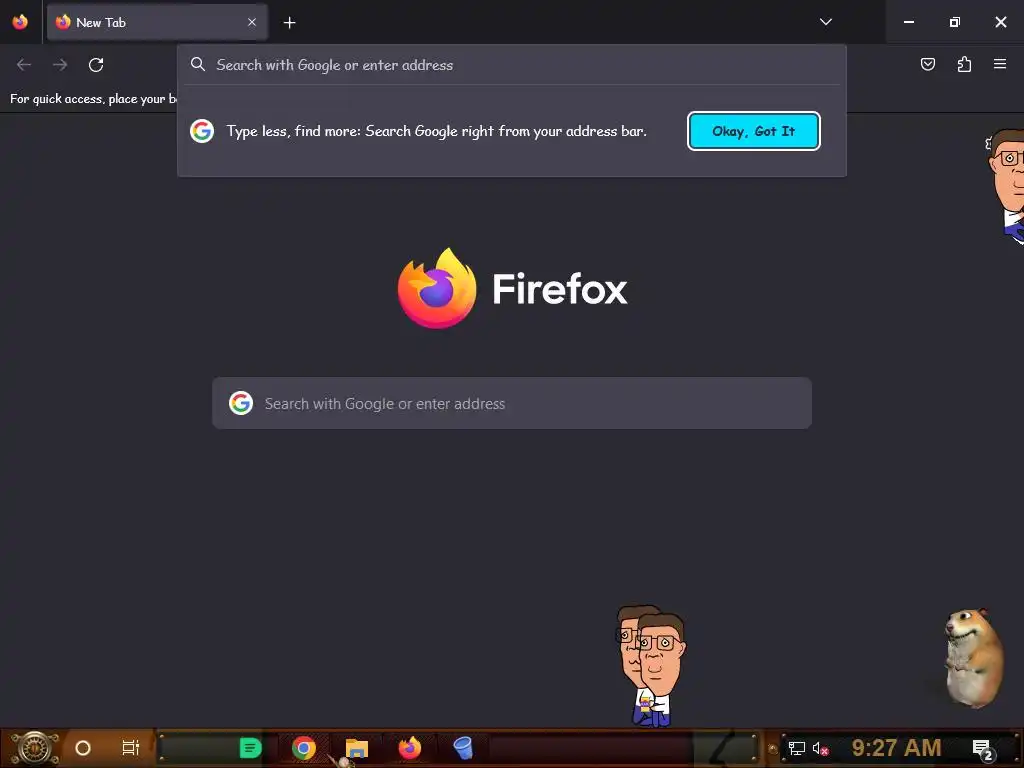Open a new tab with plus button

click(289, 23)
